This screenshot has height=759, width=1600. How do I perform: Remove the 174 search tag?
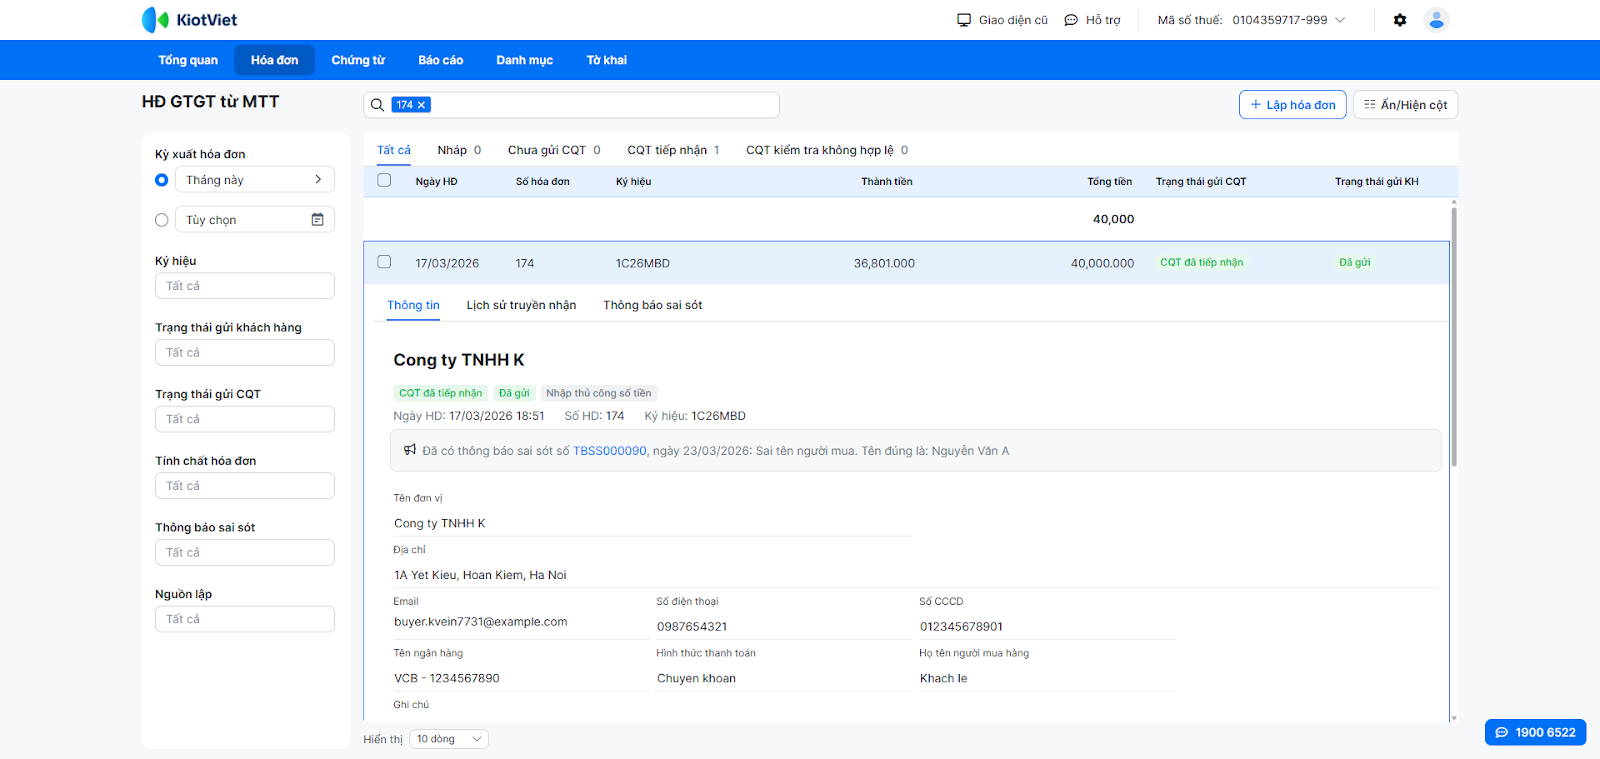(422, 105)
